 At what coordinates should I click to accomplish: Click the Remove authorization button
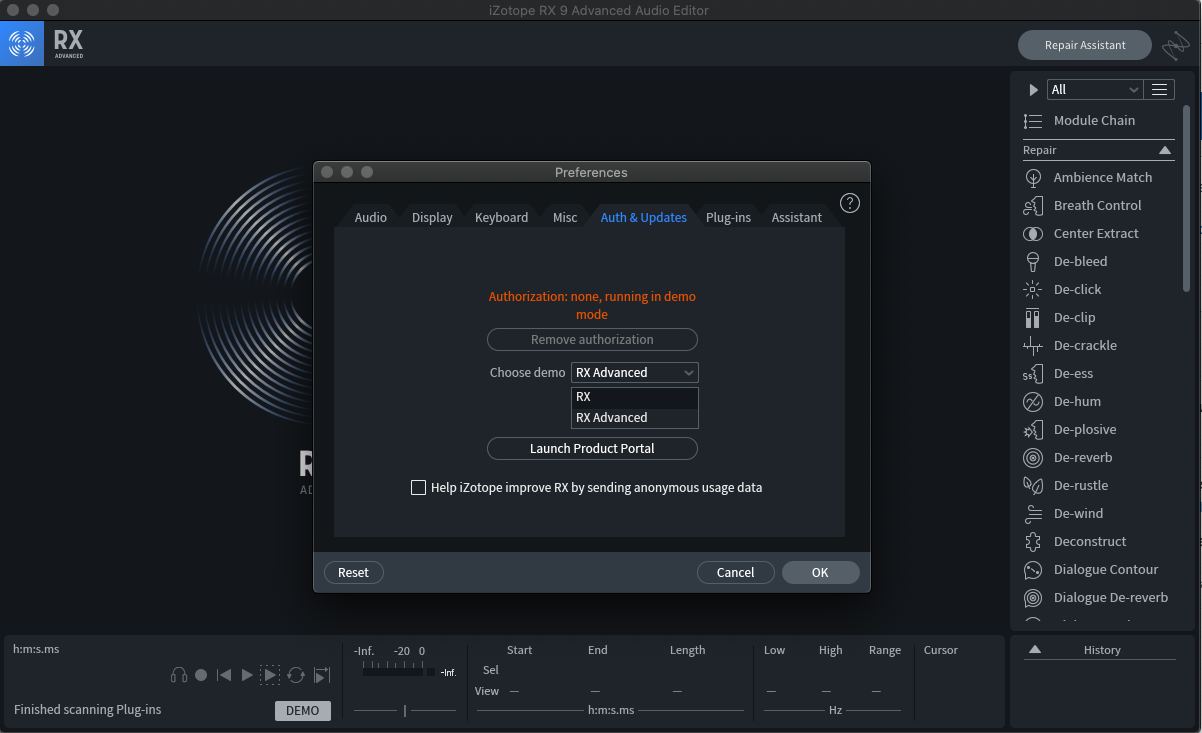592,339
